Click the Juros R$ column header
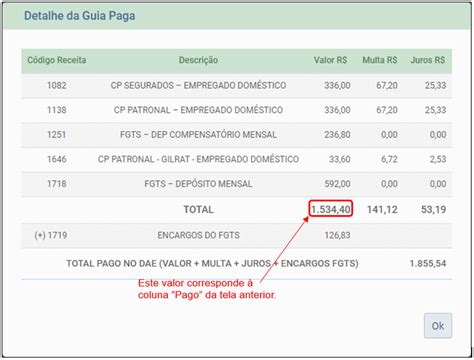Screen dimensions: 474x360 pos(428,60)
